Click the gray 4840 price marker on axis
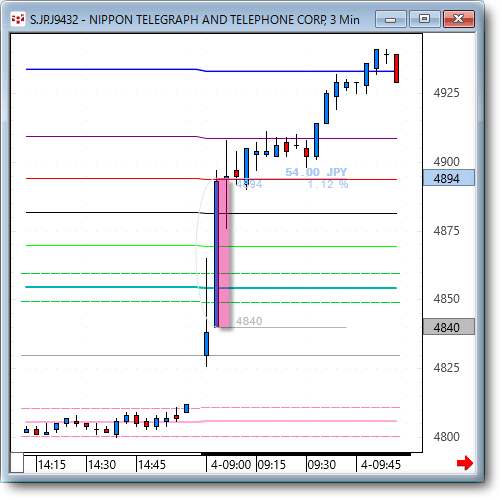This screenshot has width=502, height=500. click(x=449, y=327)
